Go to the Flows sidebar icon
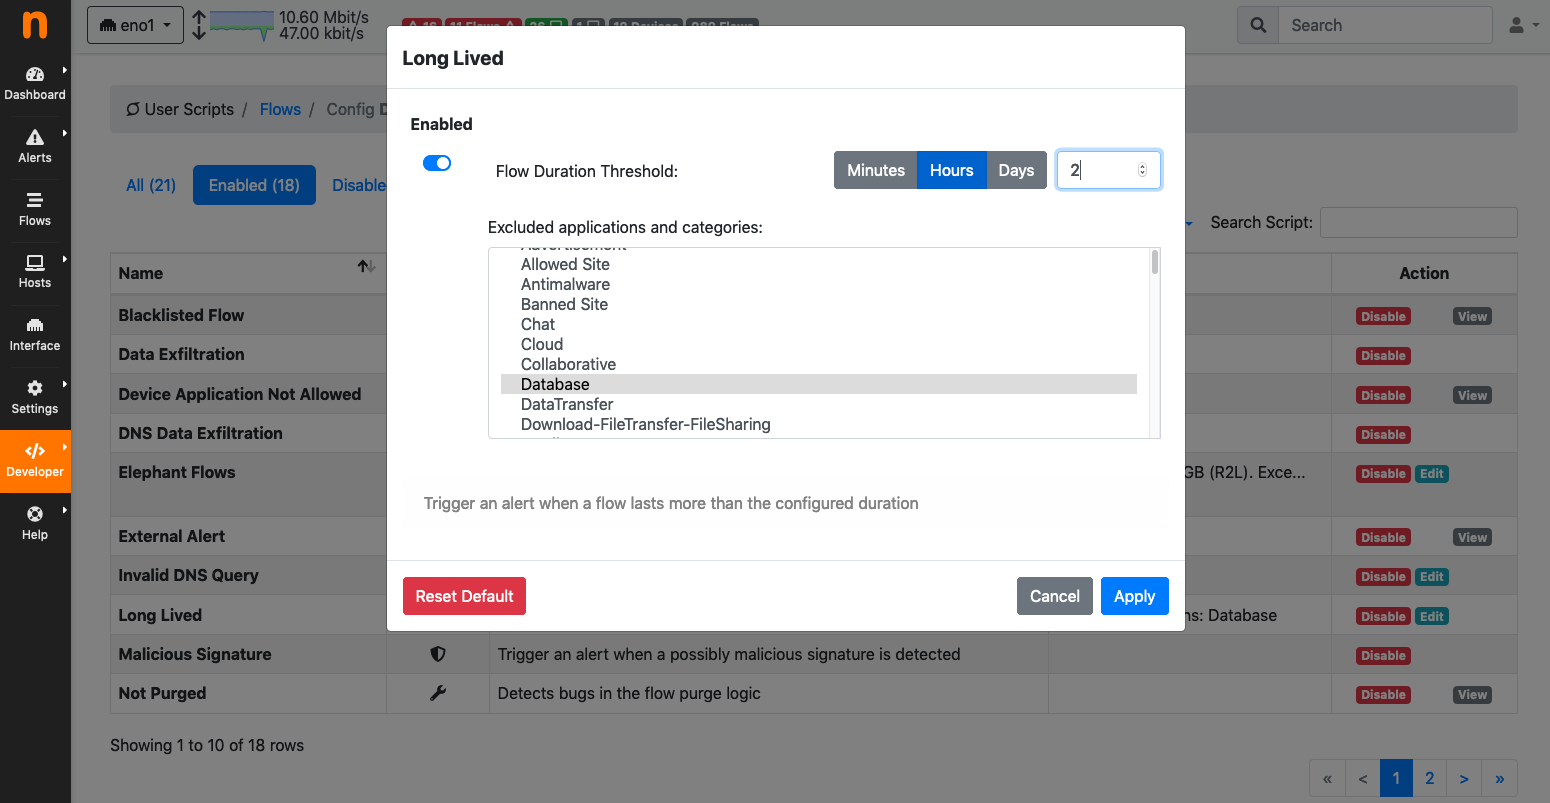The width and height of the screenshot is (1550, 803). (x=35, y=199)
